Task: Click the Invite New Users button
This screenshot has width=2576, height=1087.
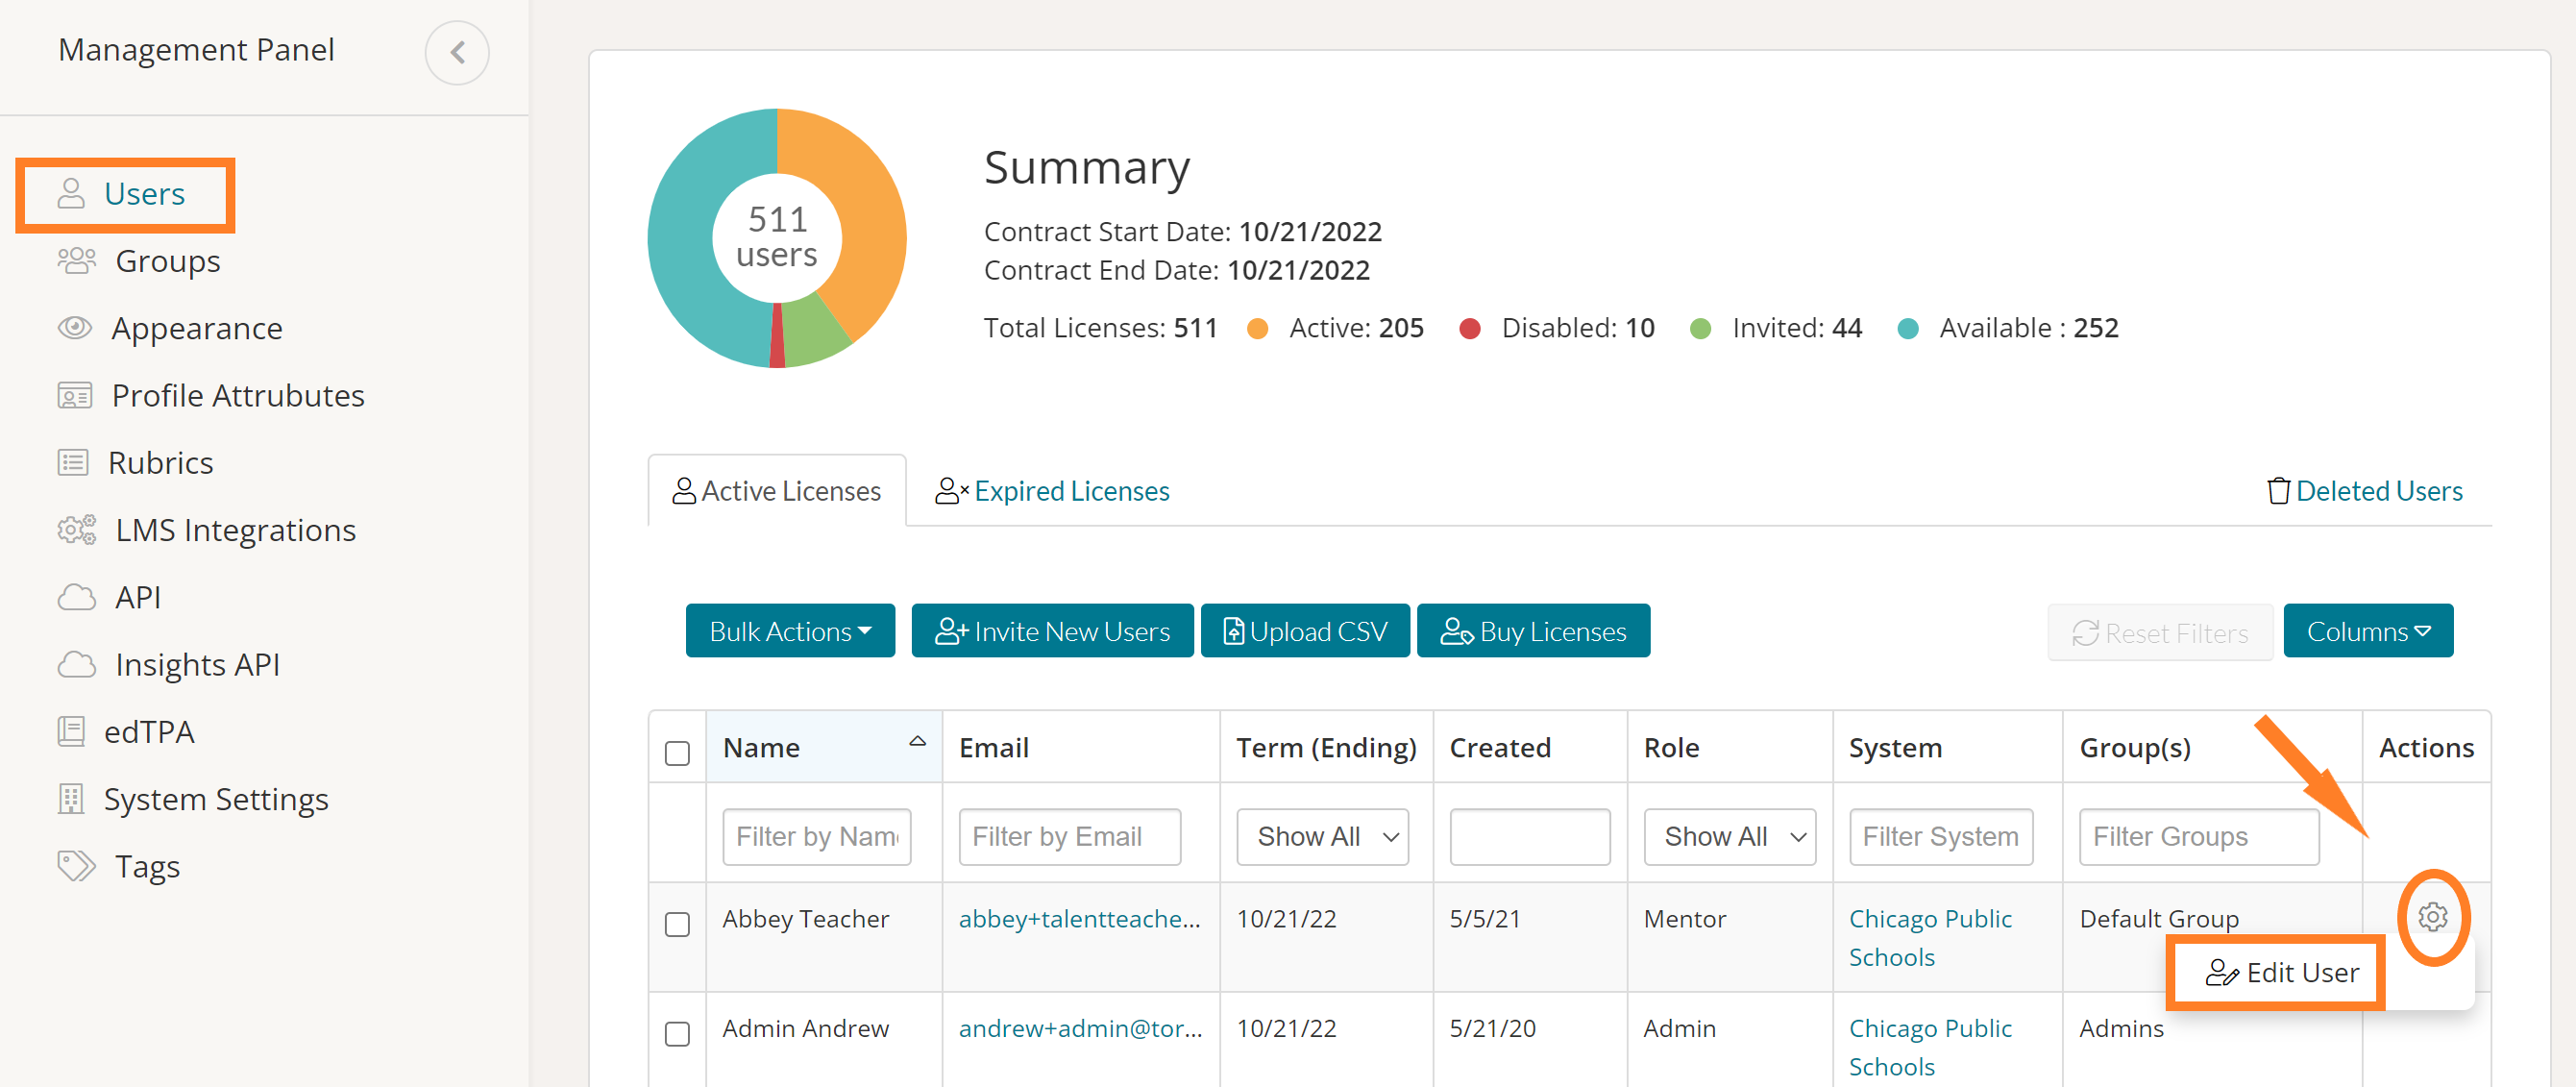Action: click(x=1052, y=631)
